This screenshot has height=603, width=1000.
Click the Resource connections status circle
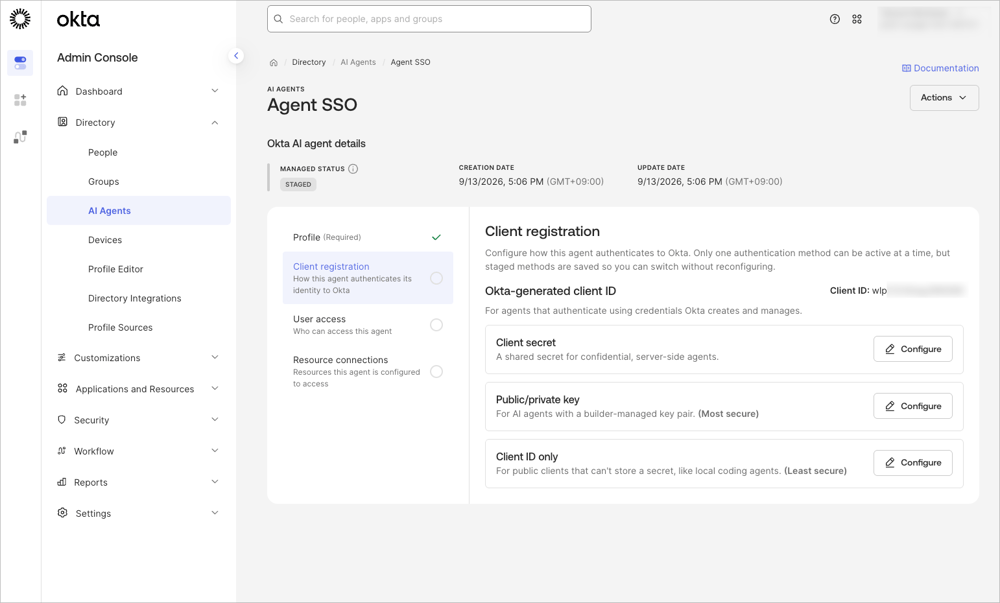click(x=436, y=372)
